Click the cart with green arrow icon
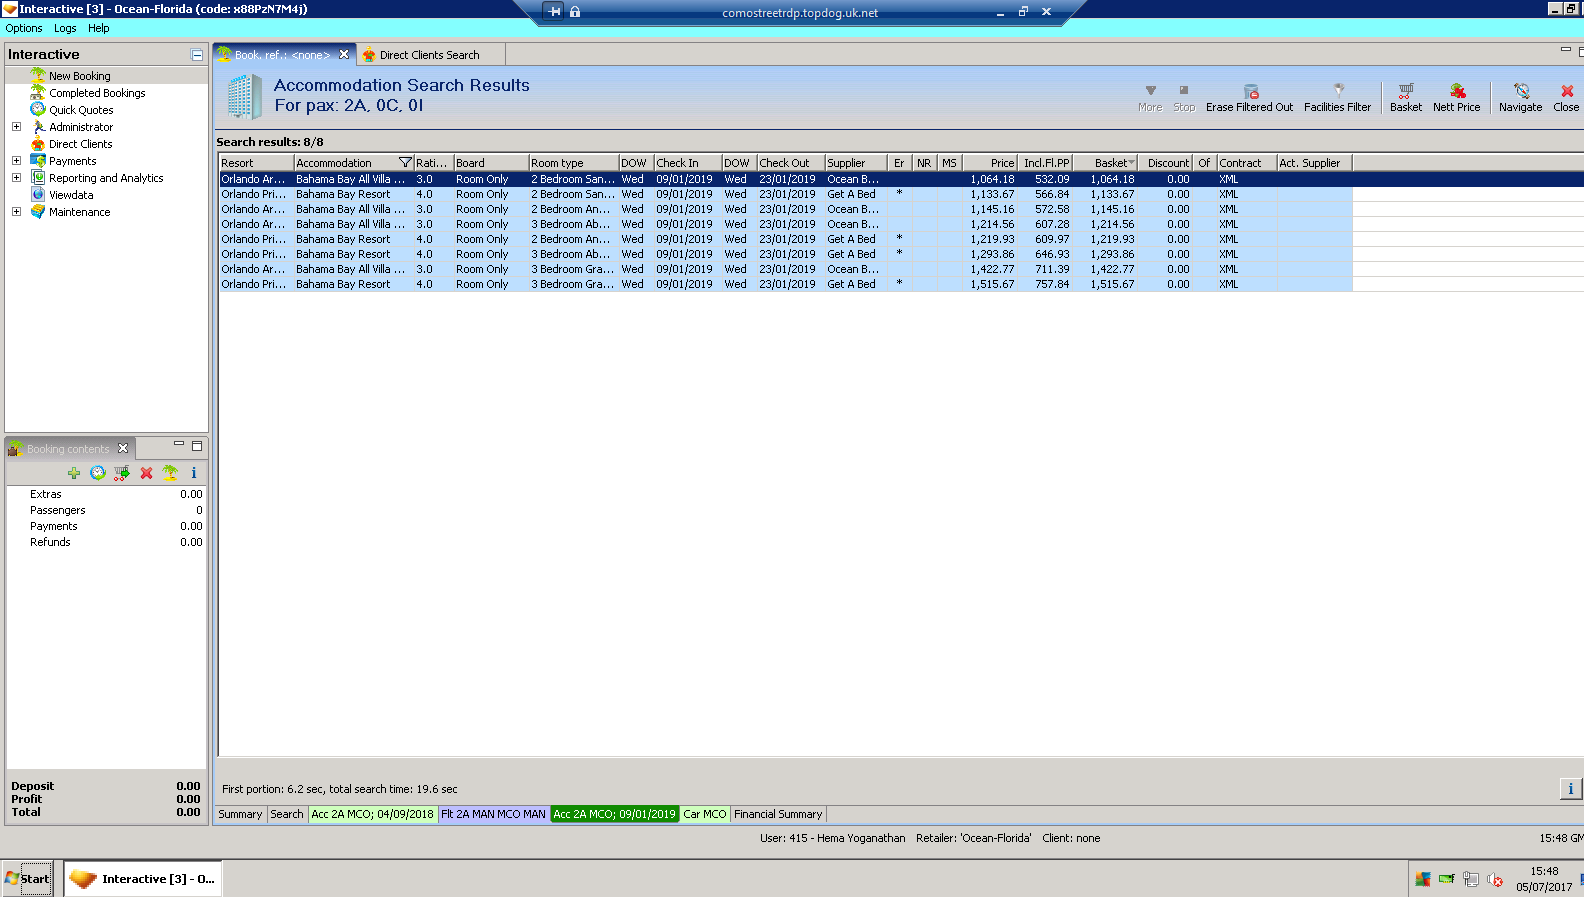 (x=122, y=473)
